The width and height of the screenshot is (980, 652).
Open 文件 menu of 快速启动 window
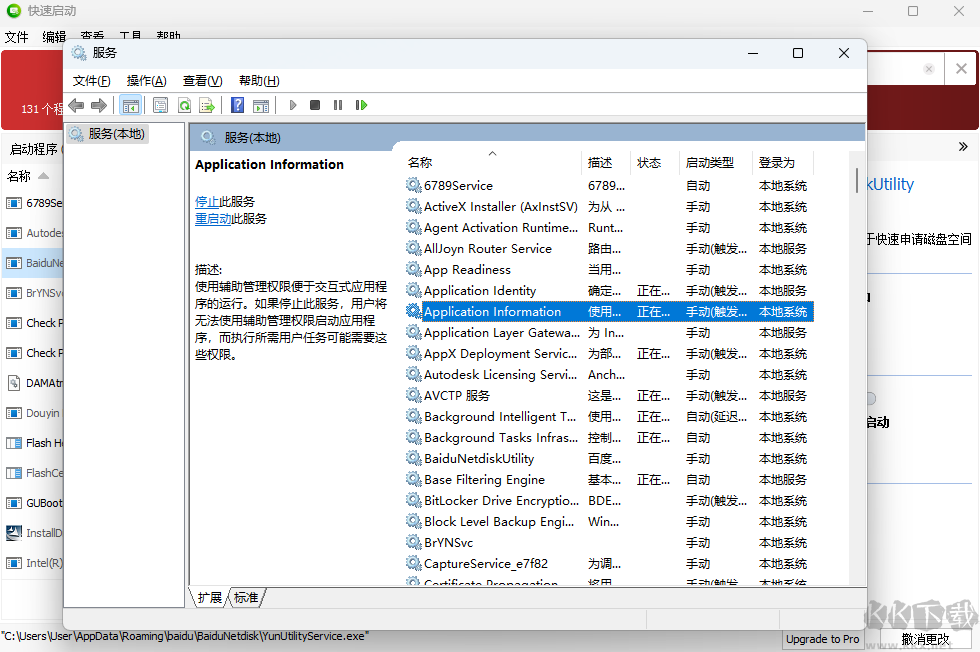point(16,37)
